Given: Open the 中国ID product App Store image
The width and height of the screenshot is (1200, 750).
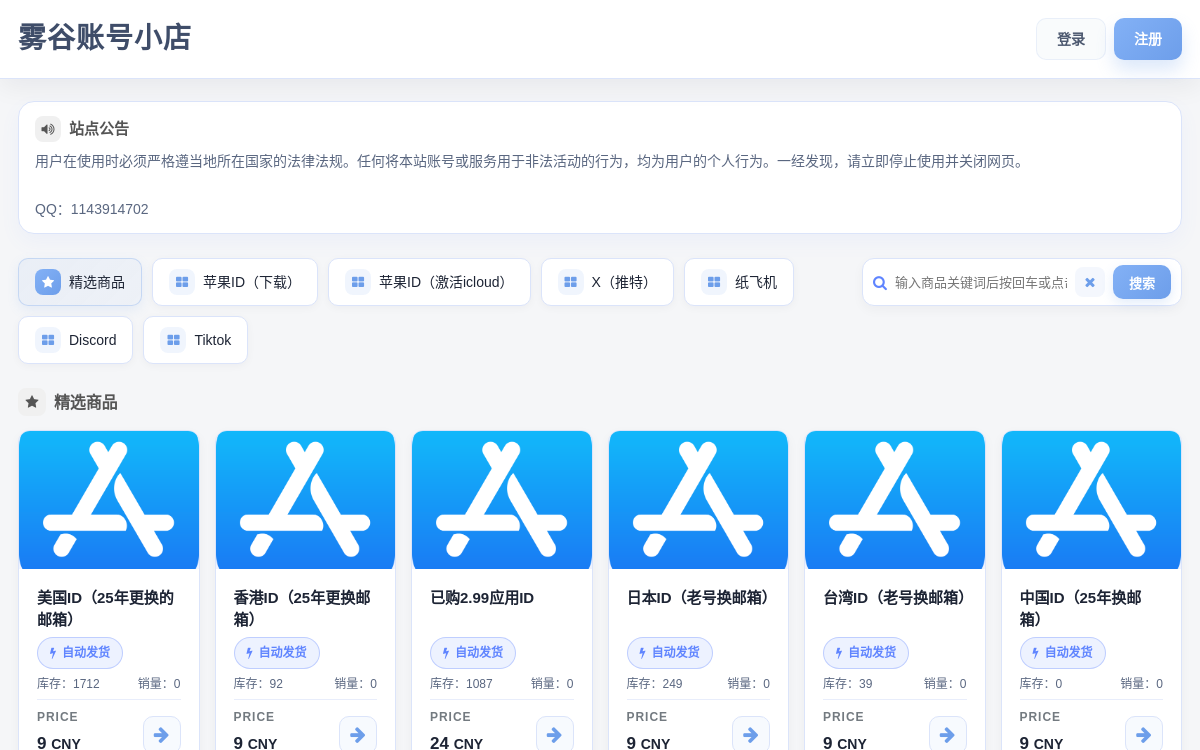Looking at the screenshot, I should [1091, 500].
